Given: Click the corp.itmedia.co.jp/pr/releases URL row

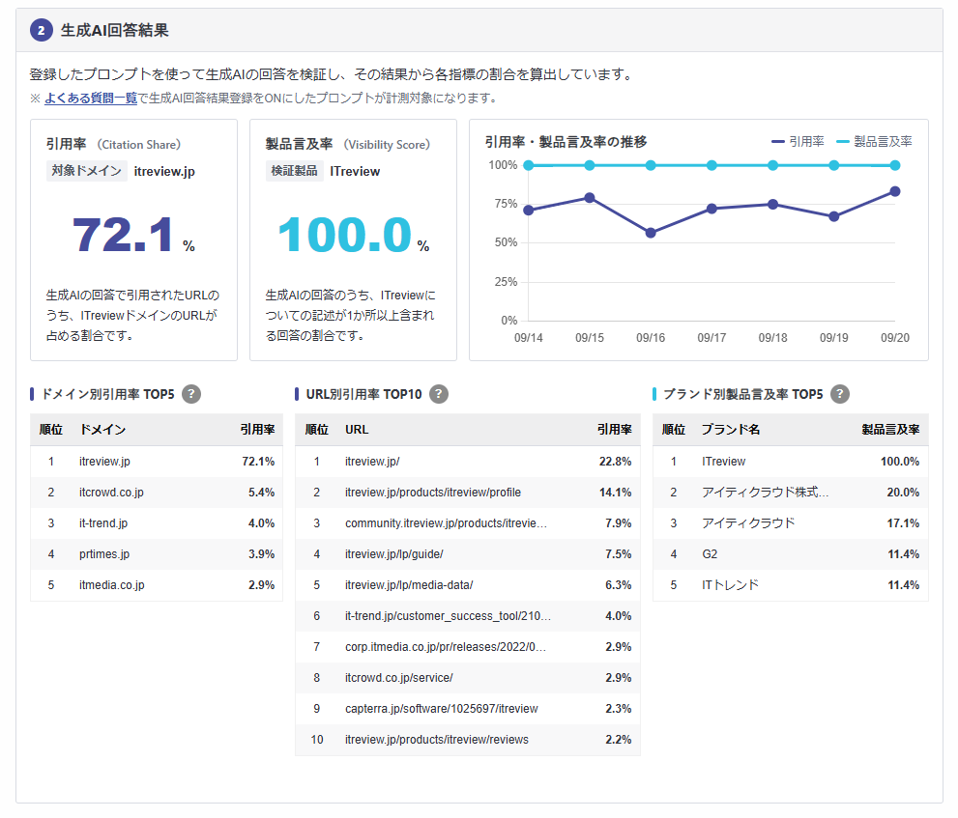Looking at the screenshot, I should [x=468, y=647].
